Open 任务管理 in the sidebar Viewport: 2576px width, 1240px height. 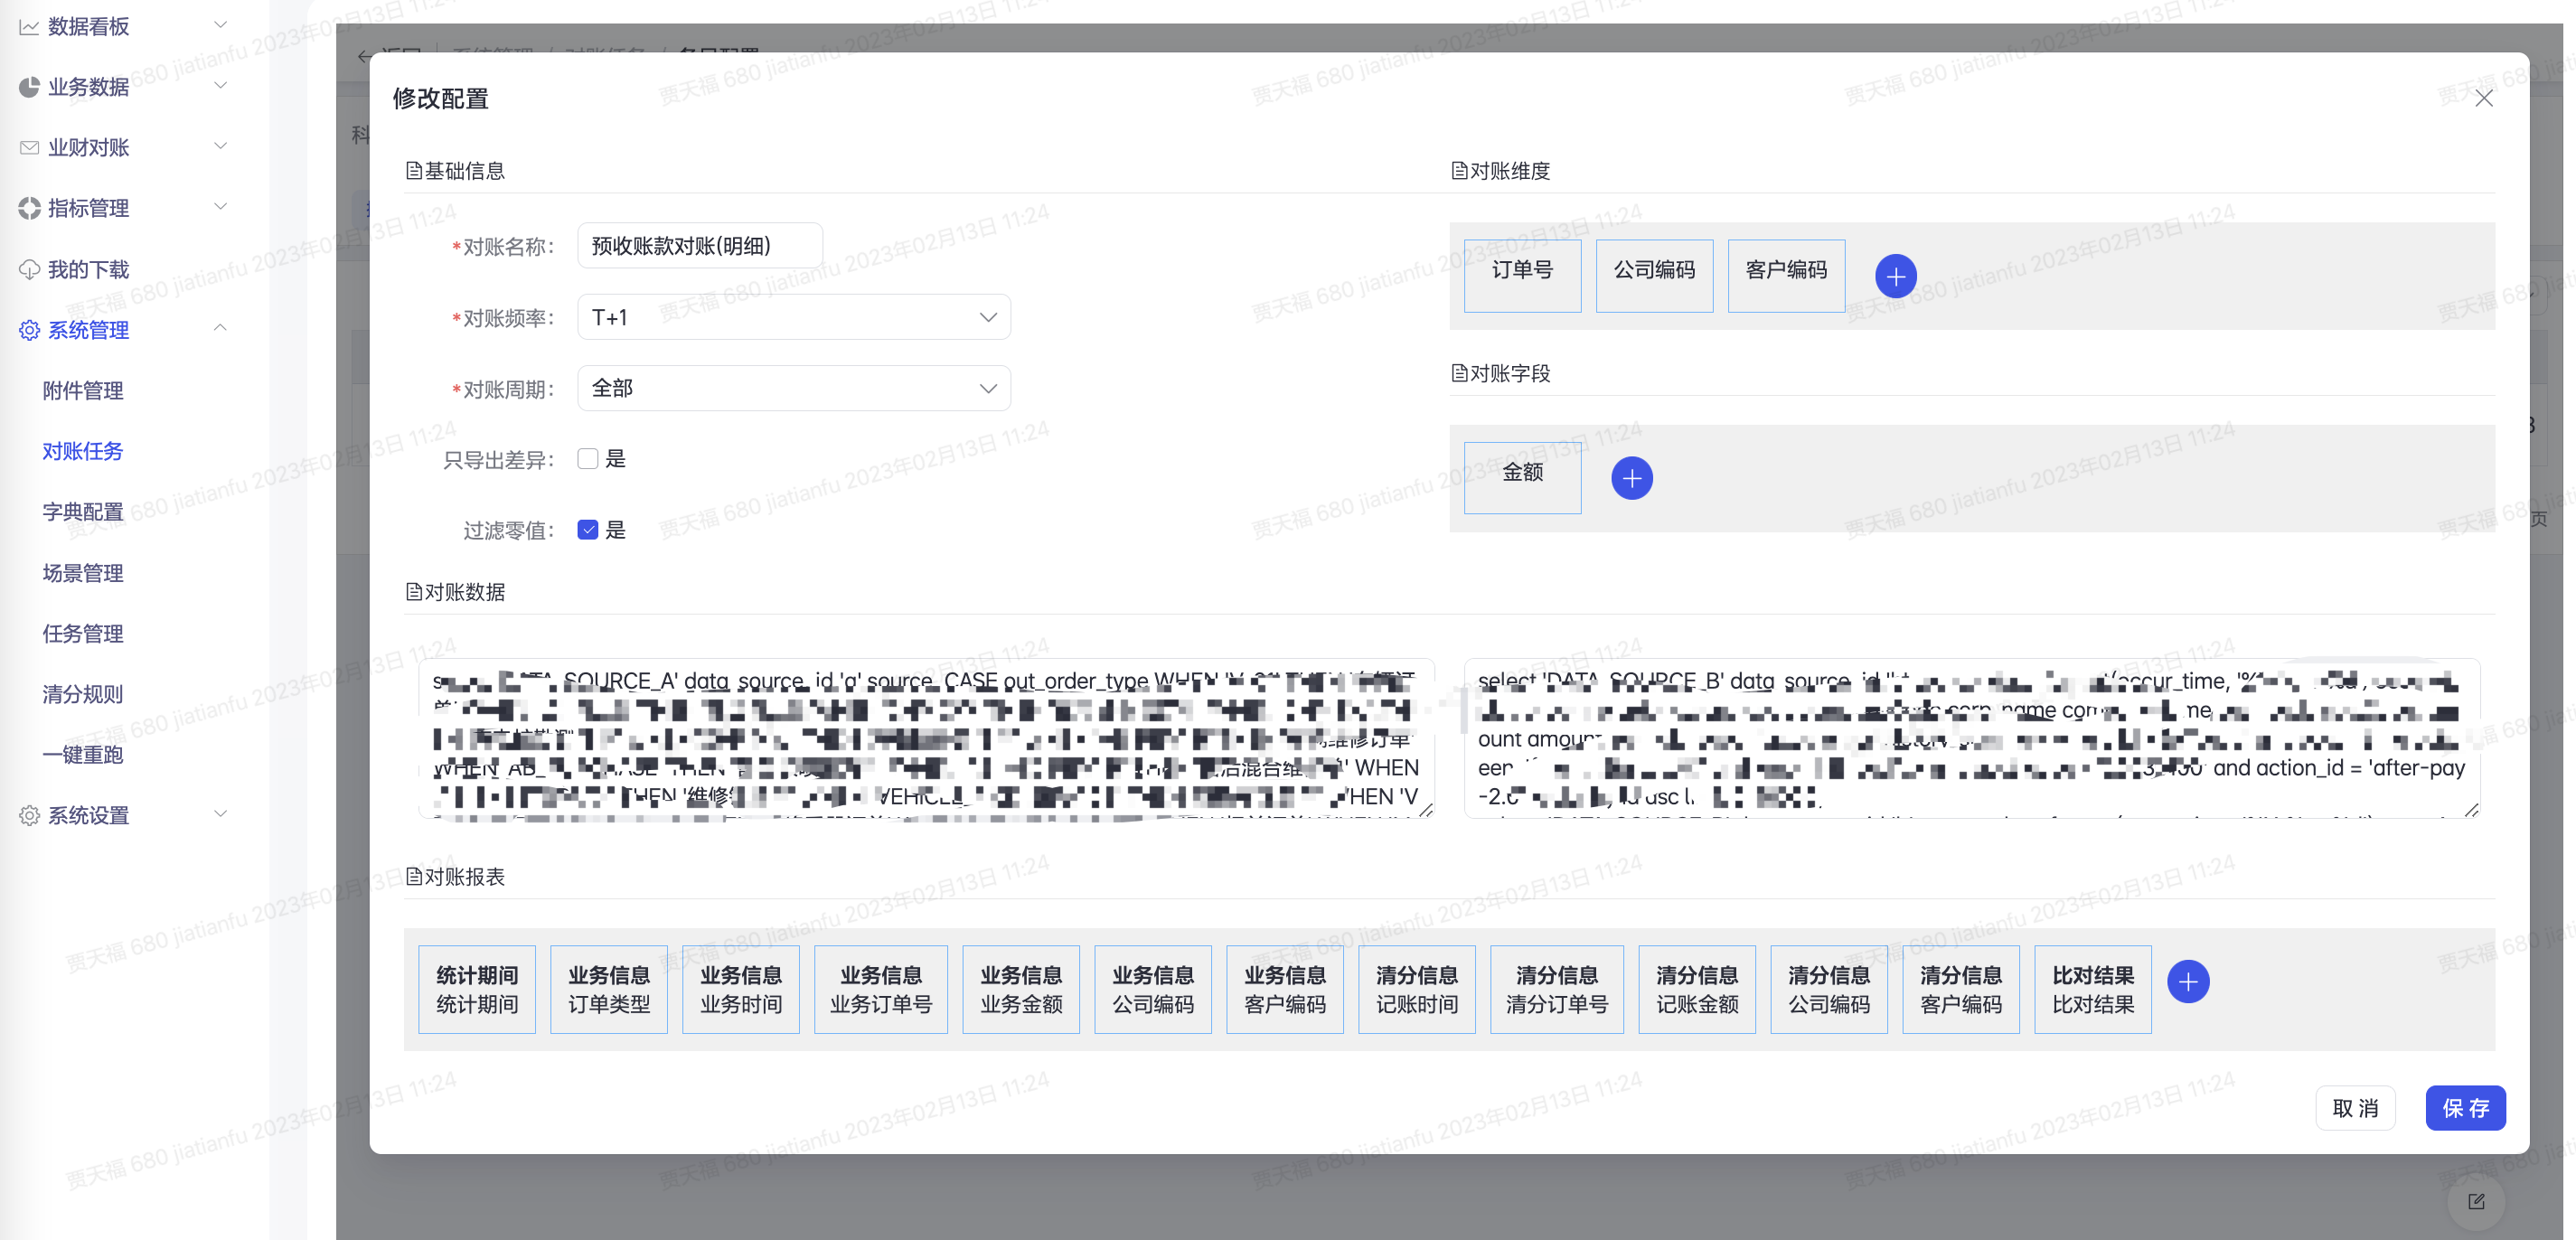(x=83, y=634)
